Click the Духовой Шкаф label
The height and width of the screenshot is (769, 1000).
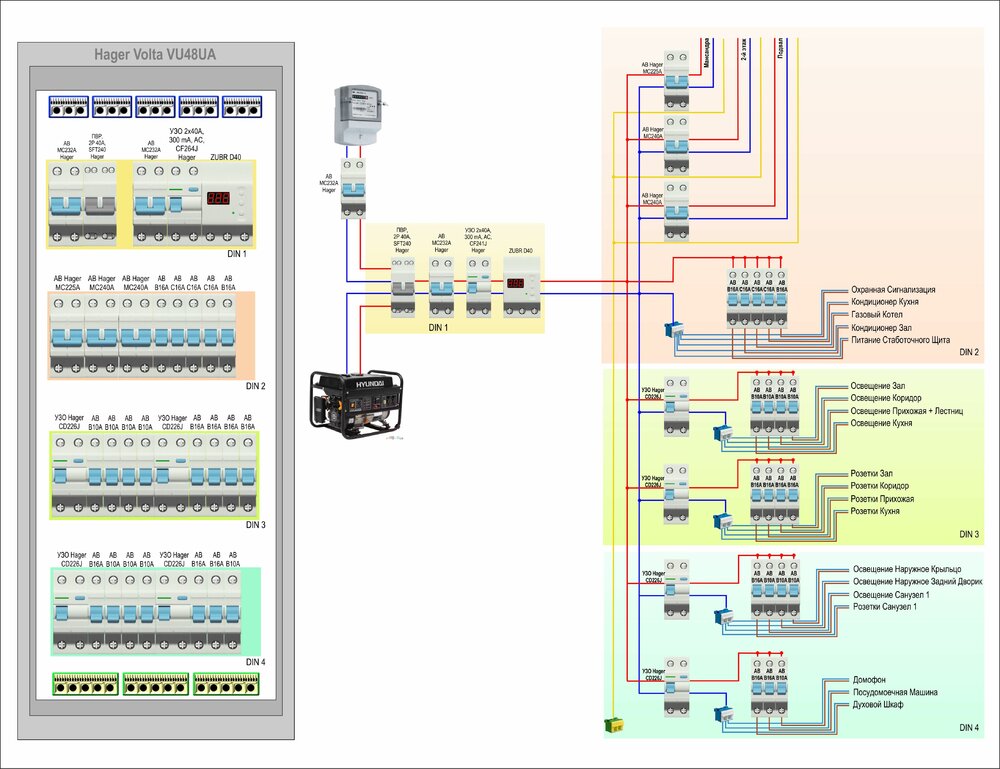click(x=878, y=705)
